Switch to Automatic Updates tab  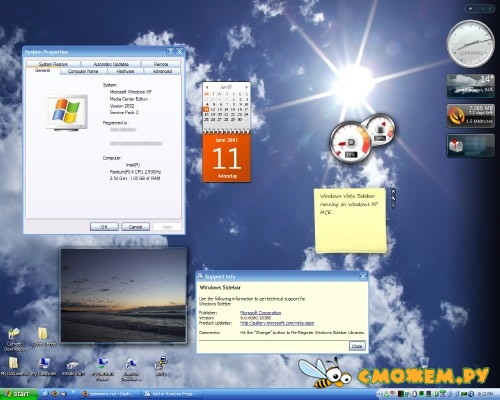111,64
